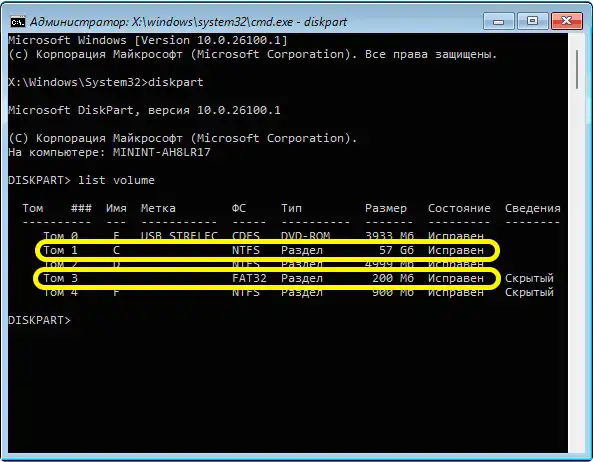Click the 'Имя' column header
593x462 pixels.
pyautogui.click(x=116, y=208)
